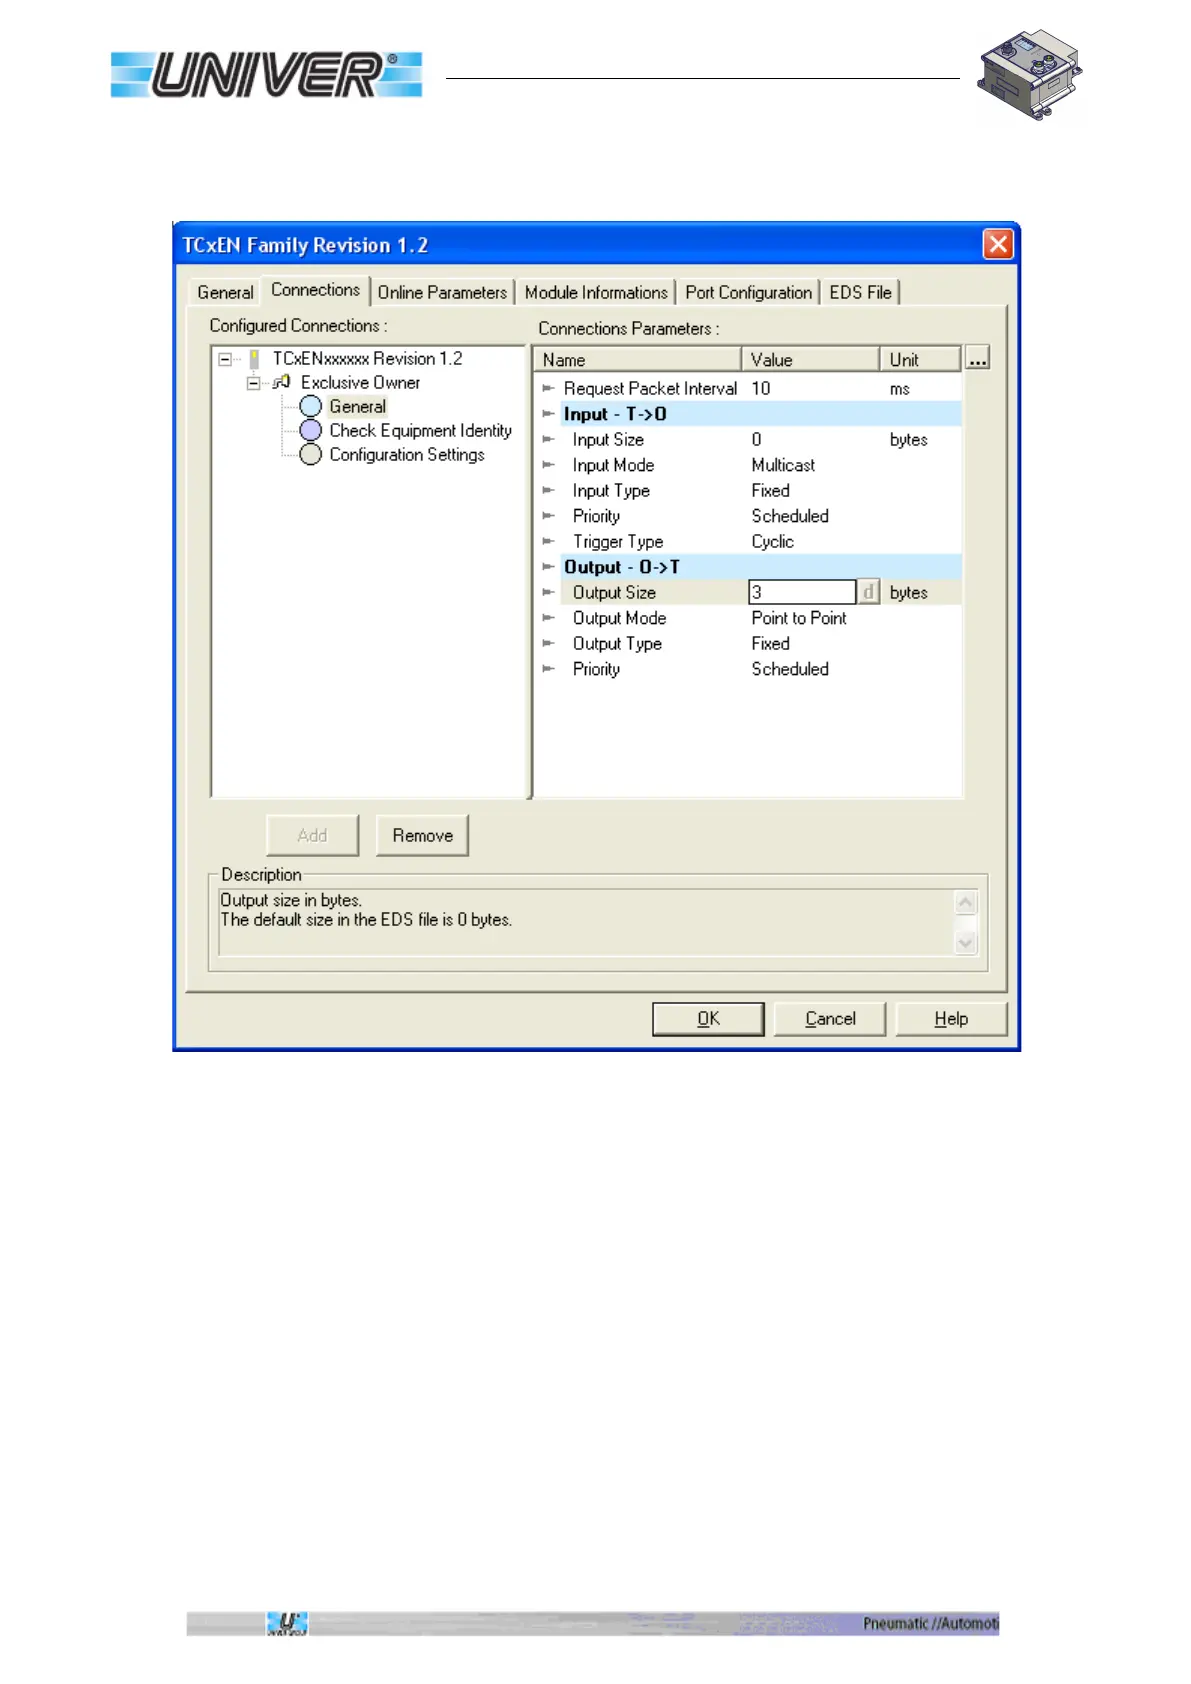Click the Description scrollbar up arrow
The image size is (1191, 1684).
(965, 902)
